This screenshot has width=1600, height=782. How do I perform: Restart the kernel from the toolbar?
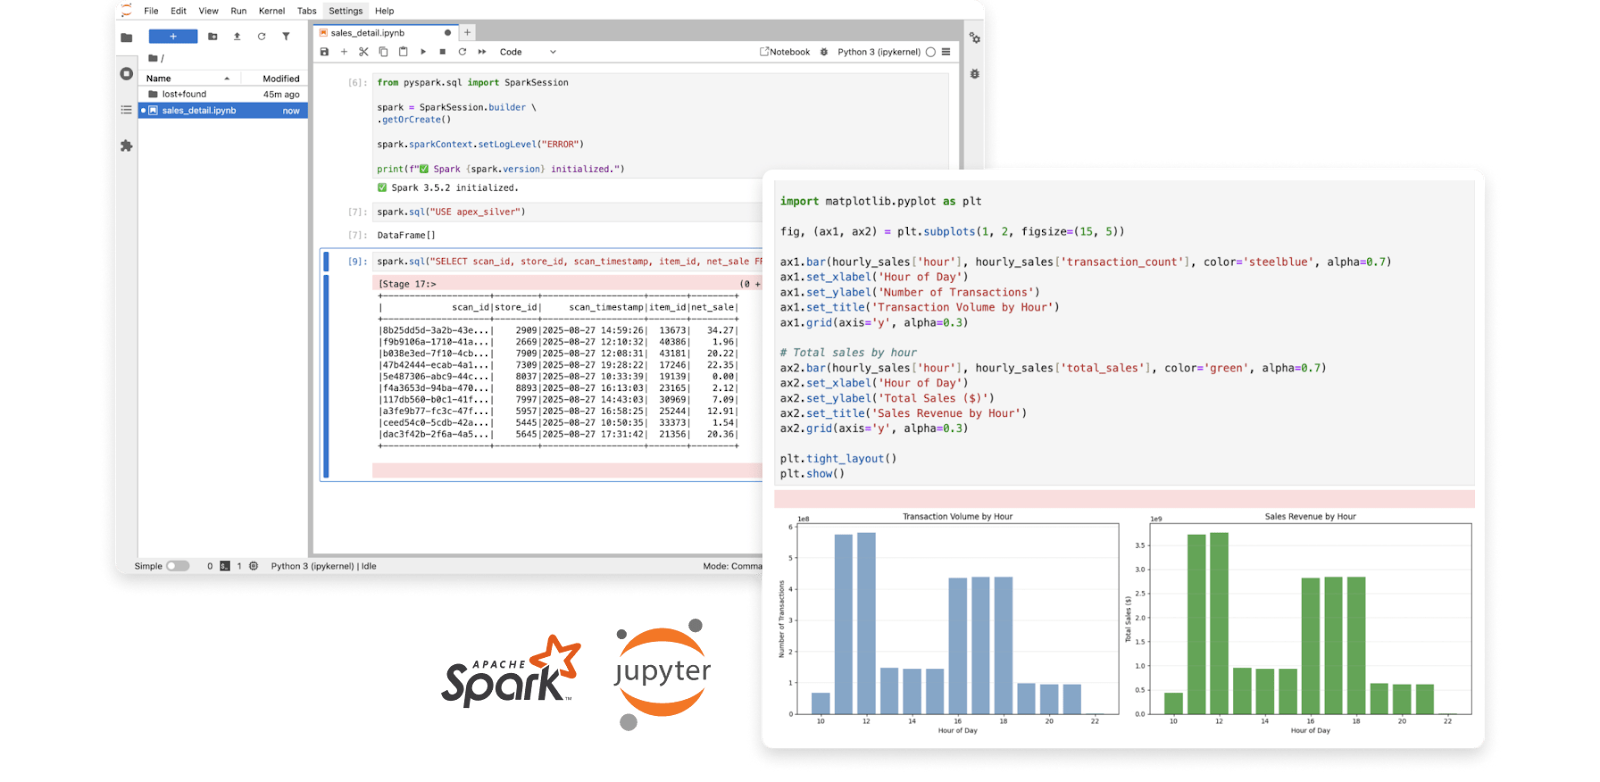click(x=462, y=52)
